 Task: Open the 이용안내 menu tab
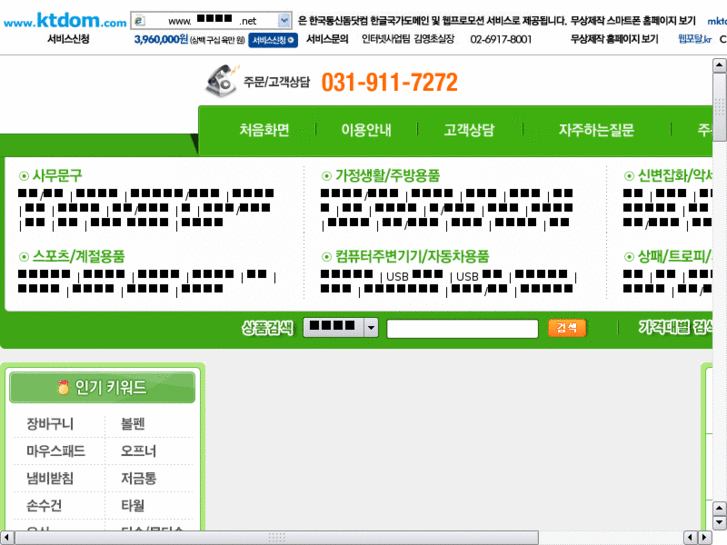(x=366, y=130)
